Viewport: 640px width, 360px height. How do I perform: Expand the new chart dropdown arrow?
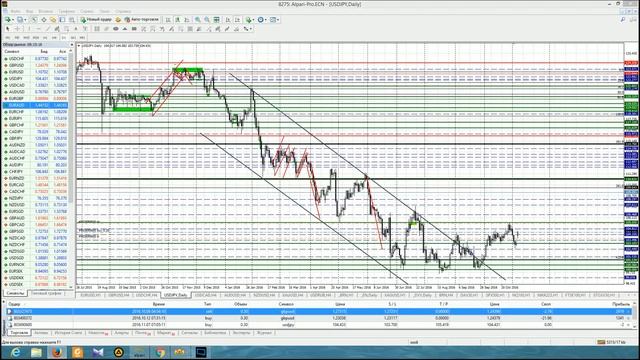click(13, 20)
